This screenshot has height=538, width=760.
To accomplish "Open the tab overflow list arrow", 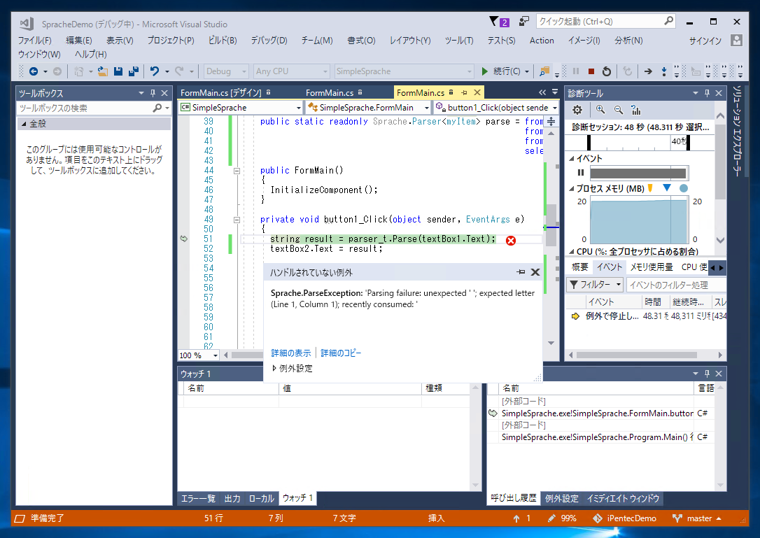I will click(555, 92).
